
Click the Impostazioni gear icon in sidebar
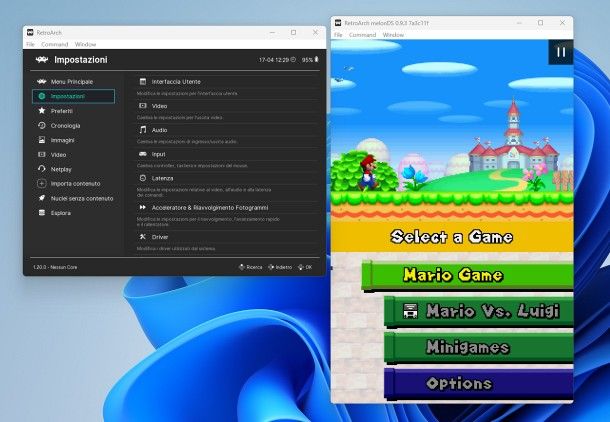pos(42,96)
